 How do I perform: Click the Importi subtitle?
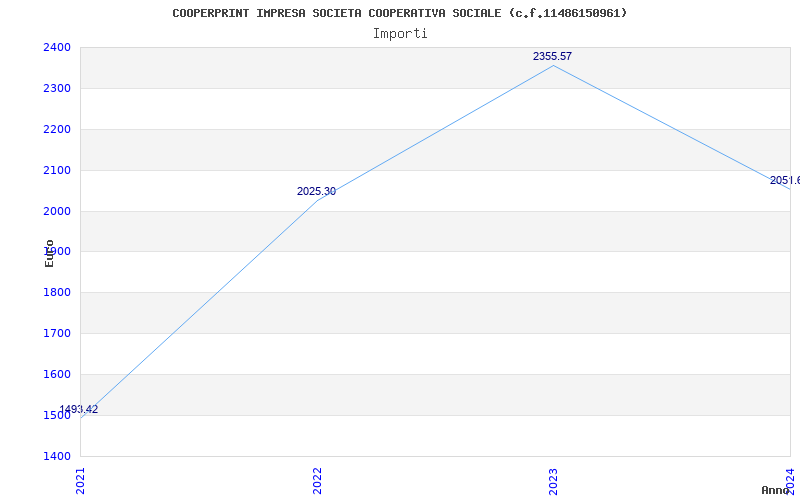click(400, 34)
